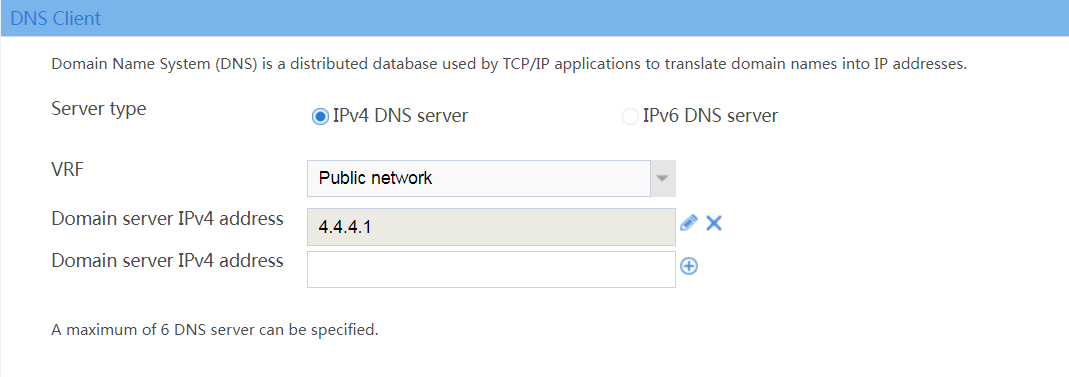Click the Domain Name System description text
Screen dimensions: 1069x377
[509, 65]
